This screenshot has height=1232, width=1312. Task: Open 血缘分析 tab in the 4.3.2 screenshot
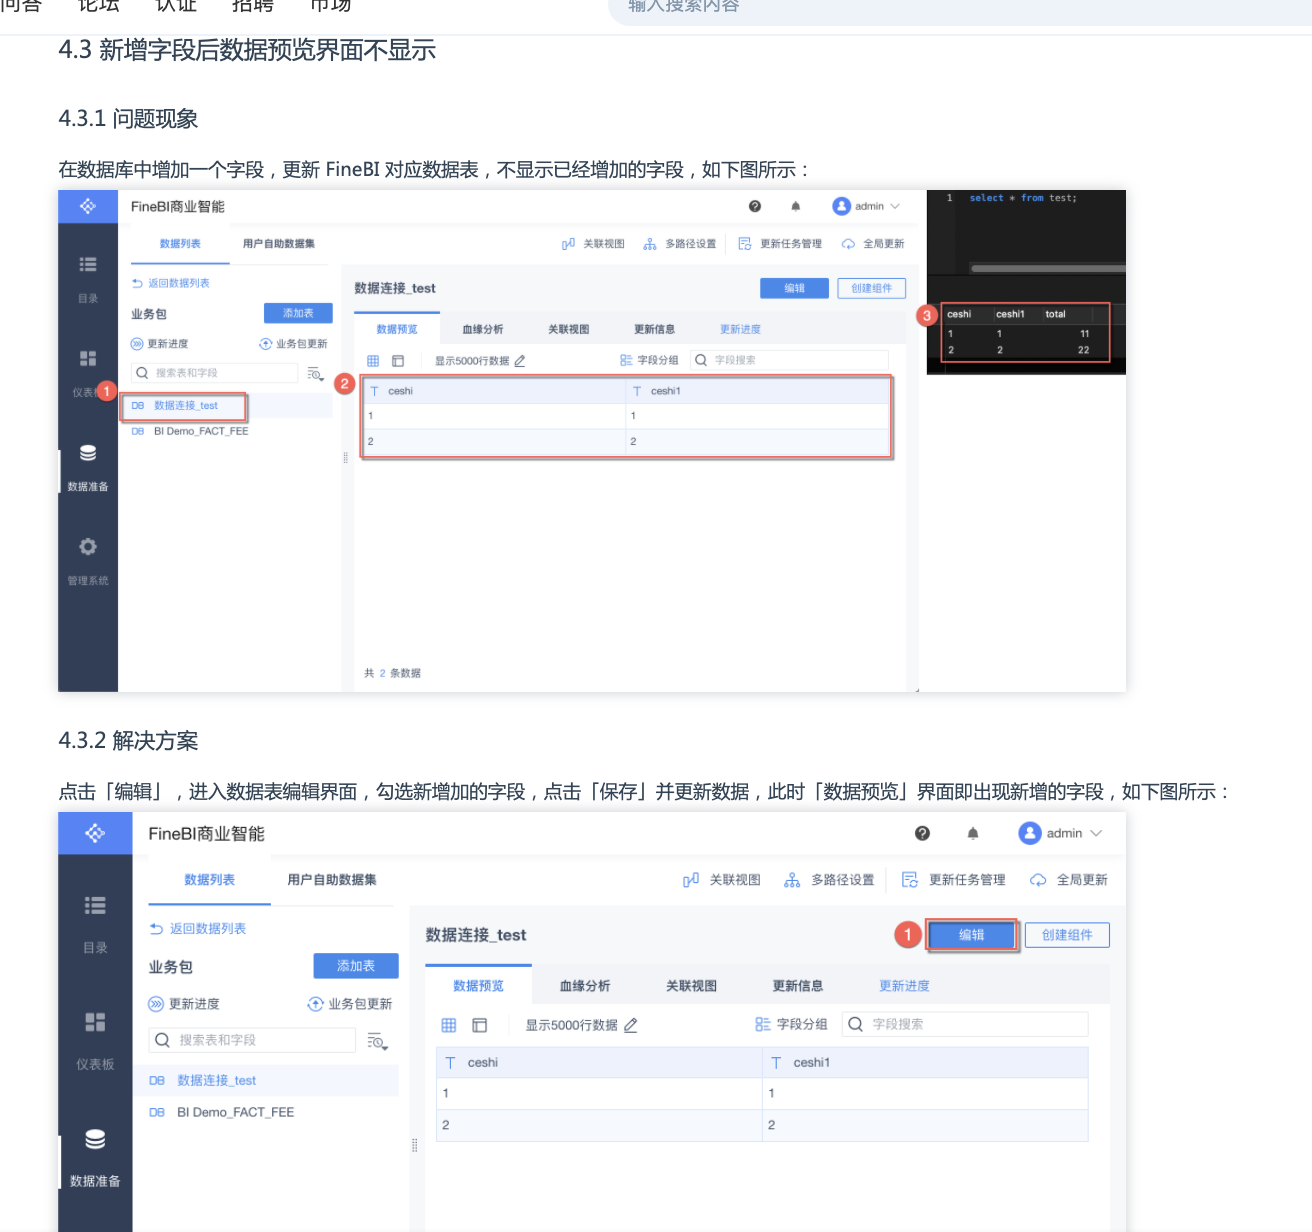[x=585, y=986]
